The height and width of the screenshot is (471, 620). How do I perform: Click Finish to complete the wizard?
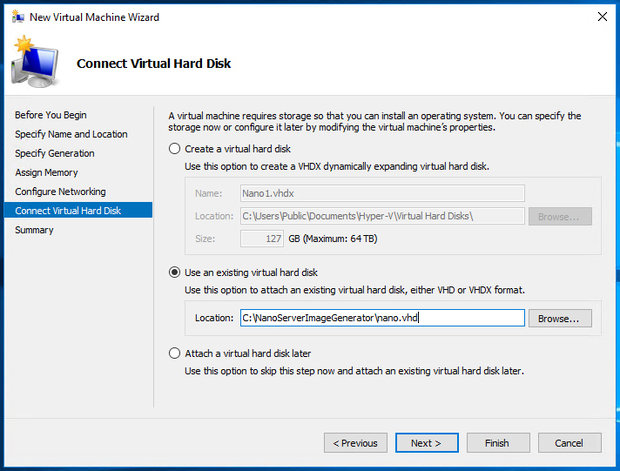497,443
